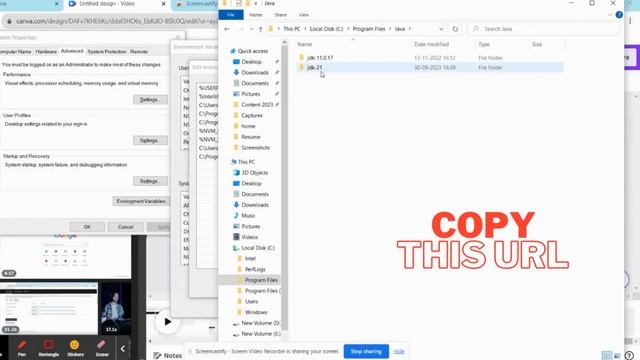Click the Refresh button beside address bar

tap(455, 29)
